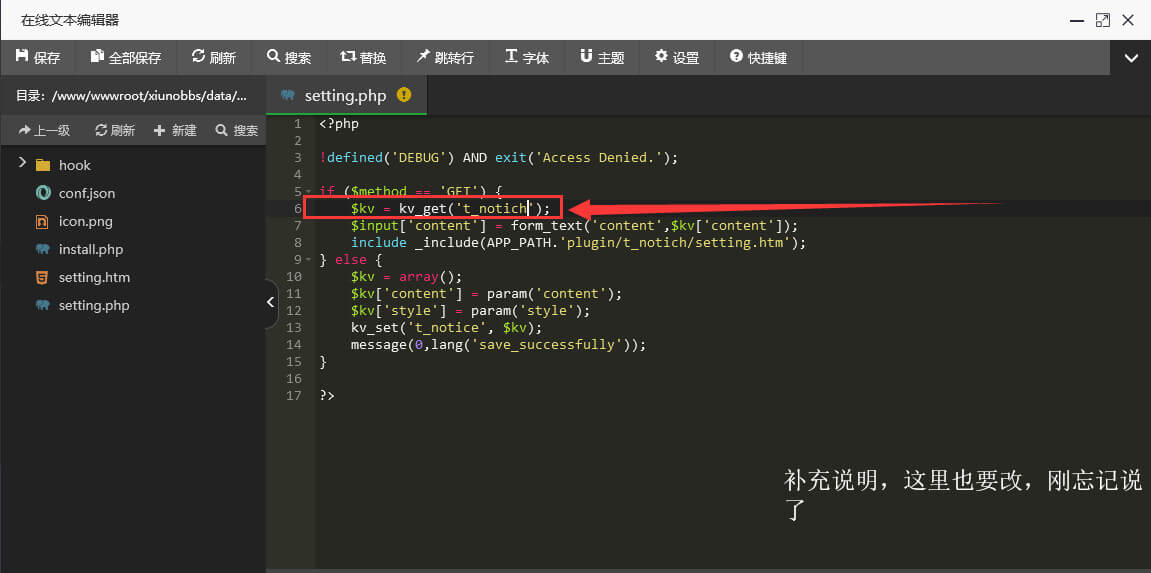Image resolution: width=1151 pixels, height=573 pixels.
Task: Click the 刷新 refresh button in top toolbar
Action: pos(214,57)
